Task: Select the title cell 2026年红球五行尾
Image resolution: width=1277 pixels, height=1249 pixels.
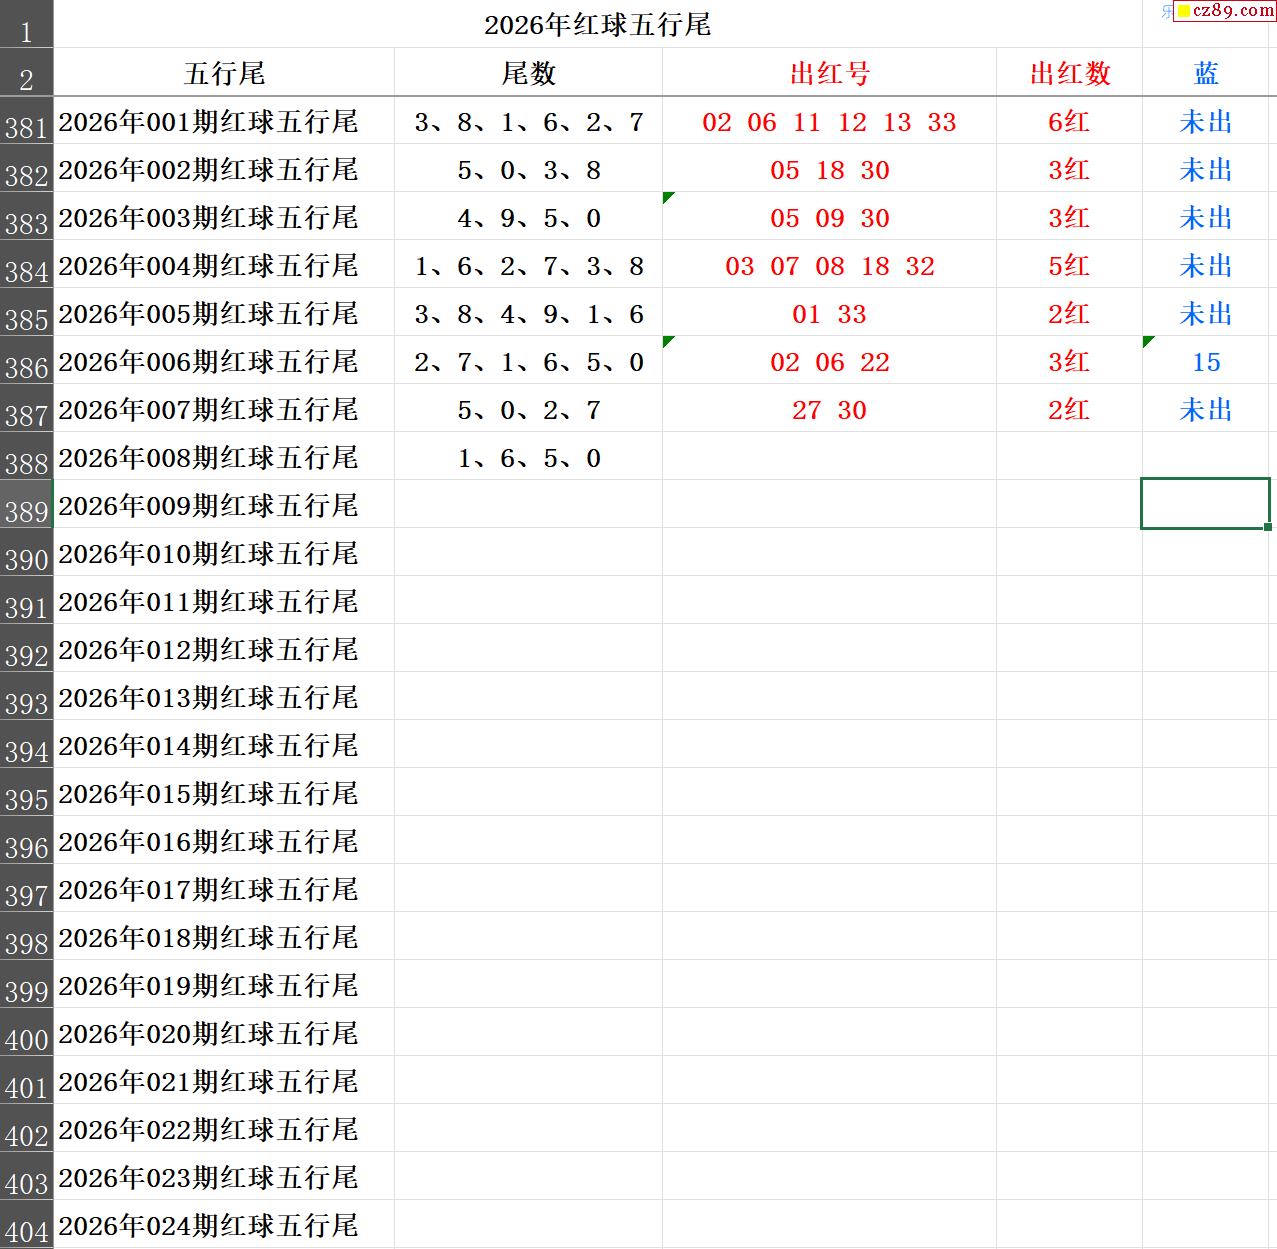Action: click(597, 25)
